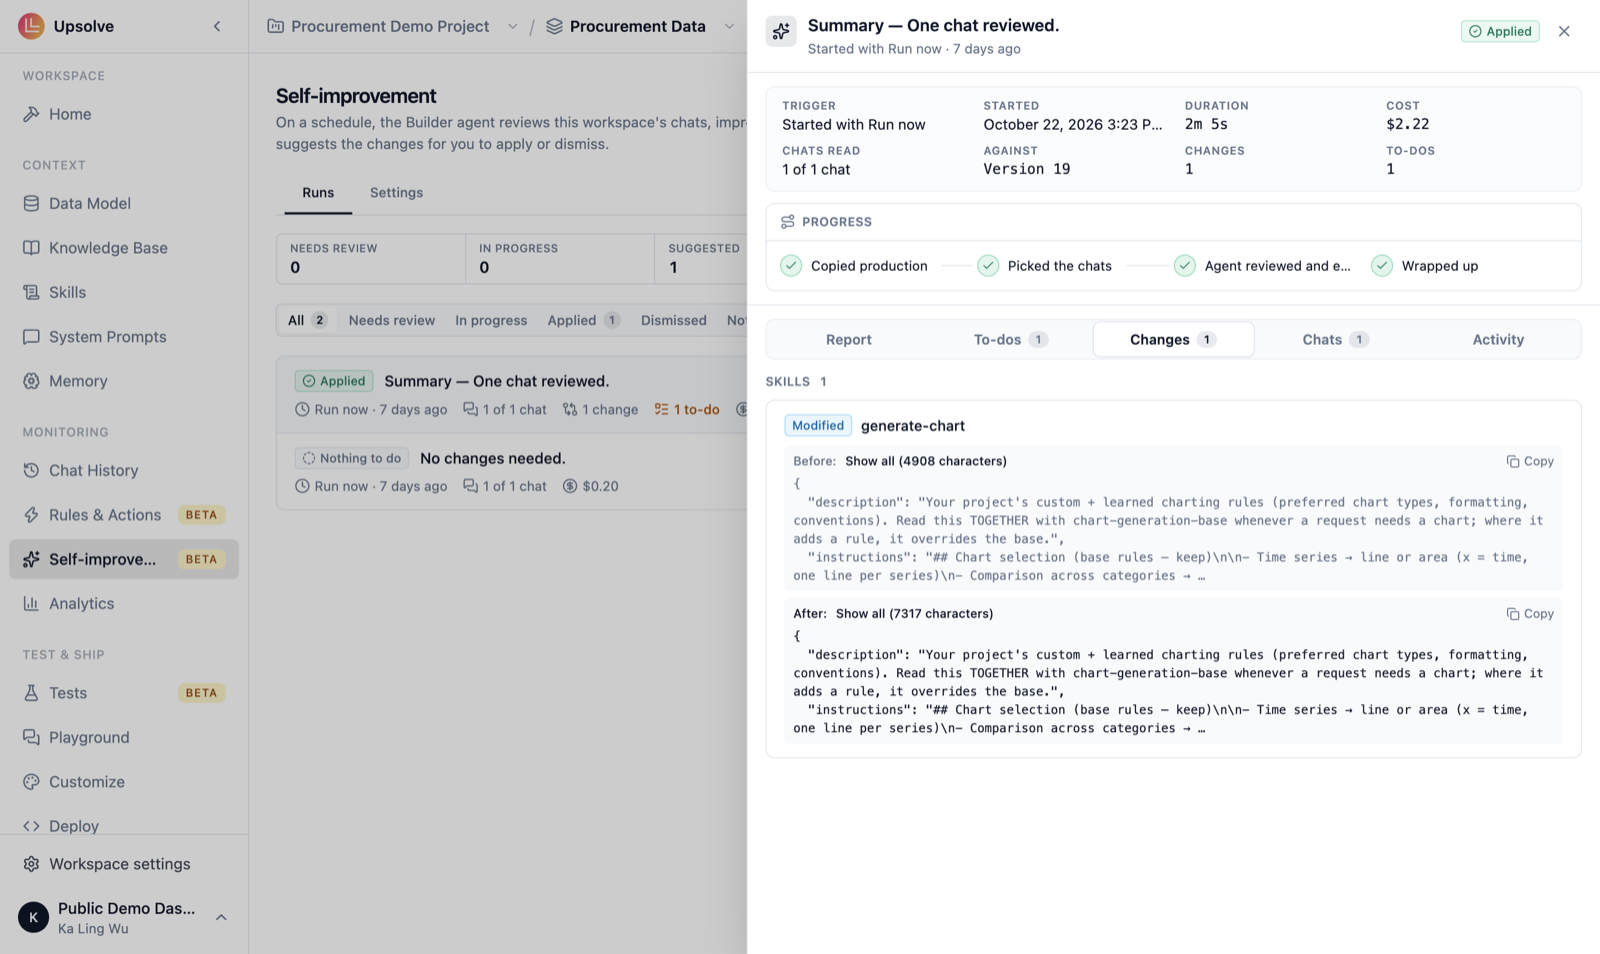The image size is (1600, 954).
Task: Open Home in the sidebar
Action: (124, 114)
